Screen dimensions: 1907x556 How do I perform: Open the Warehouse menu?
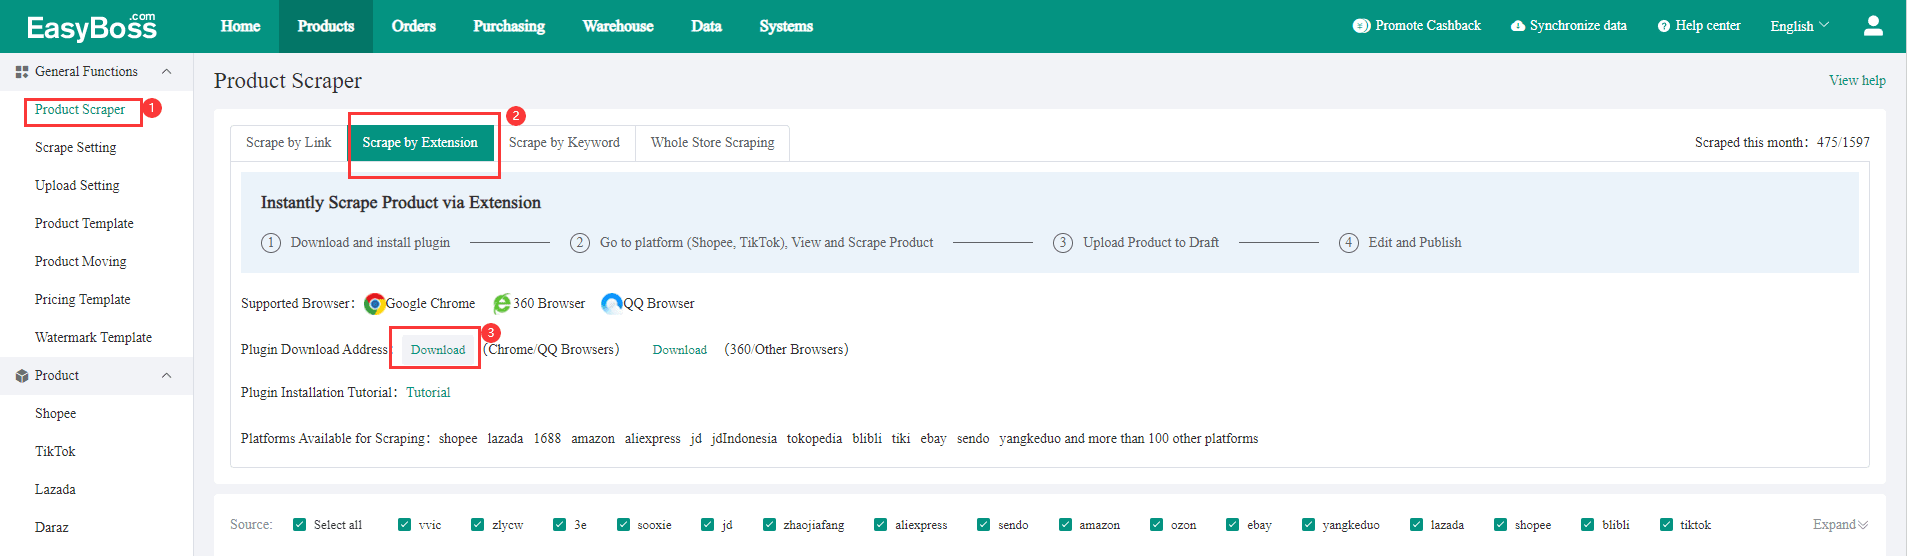point(618,26)
